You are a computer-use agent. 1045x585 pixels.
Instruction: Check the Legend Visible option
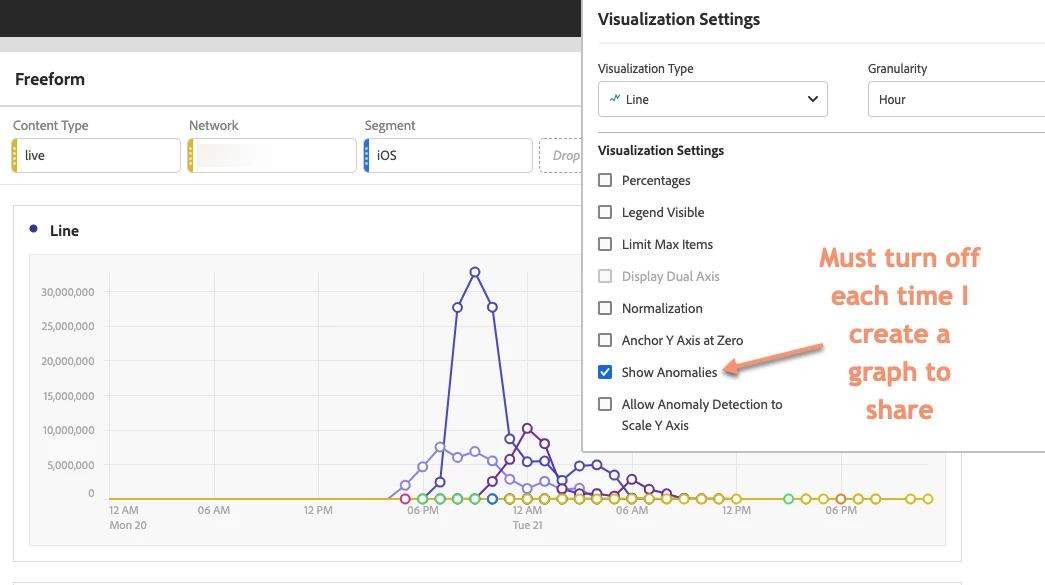pos(605,212)
